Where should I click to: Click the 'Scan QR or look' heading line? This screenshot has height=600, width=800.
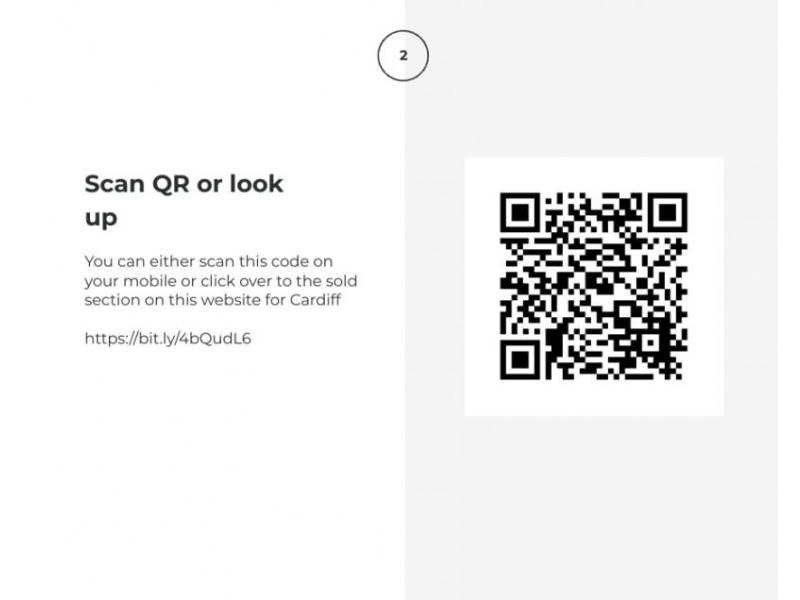184,184
